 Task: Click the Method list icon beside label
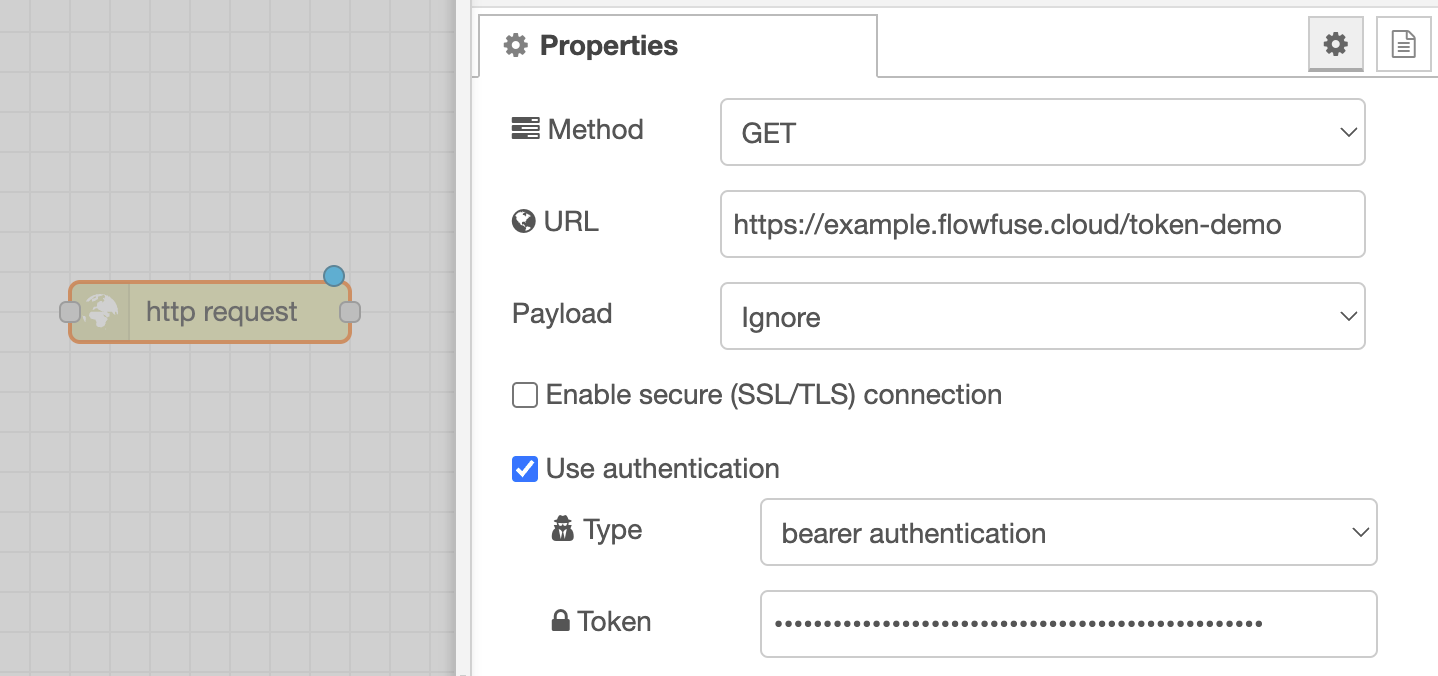point(525,129)
